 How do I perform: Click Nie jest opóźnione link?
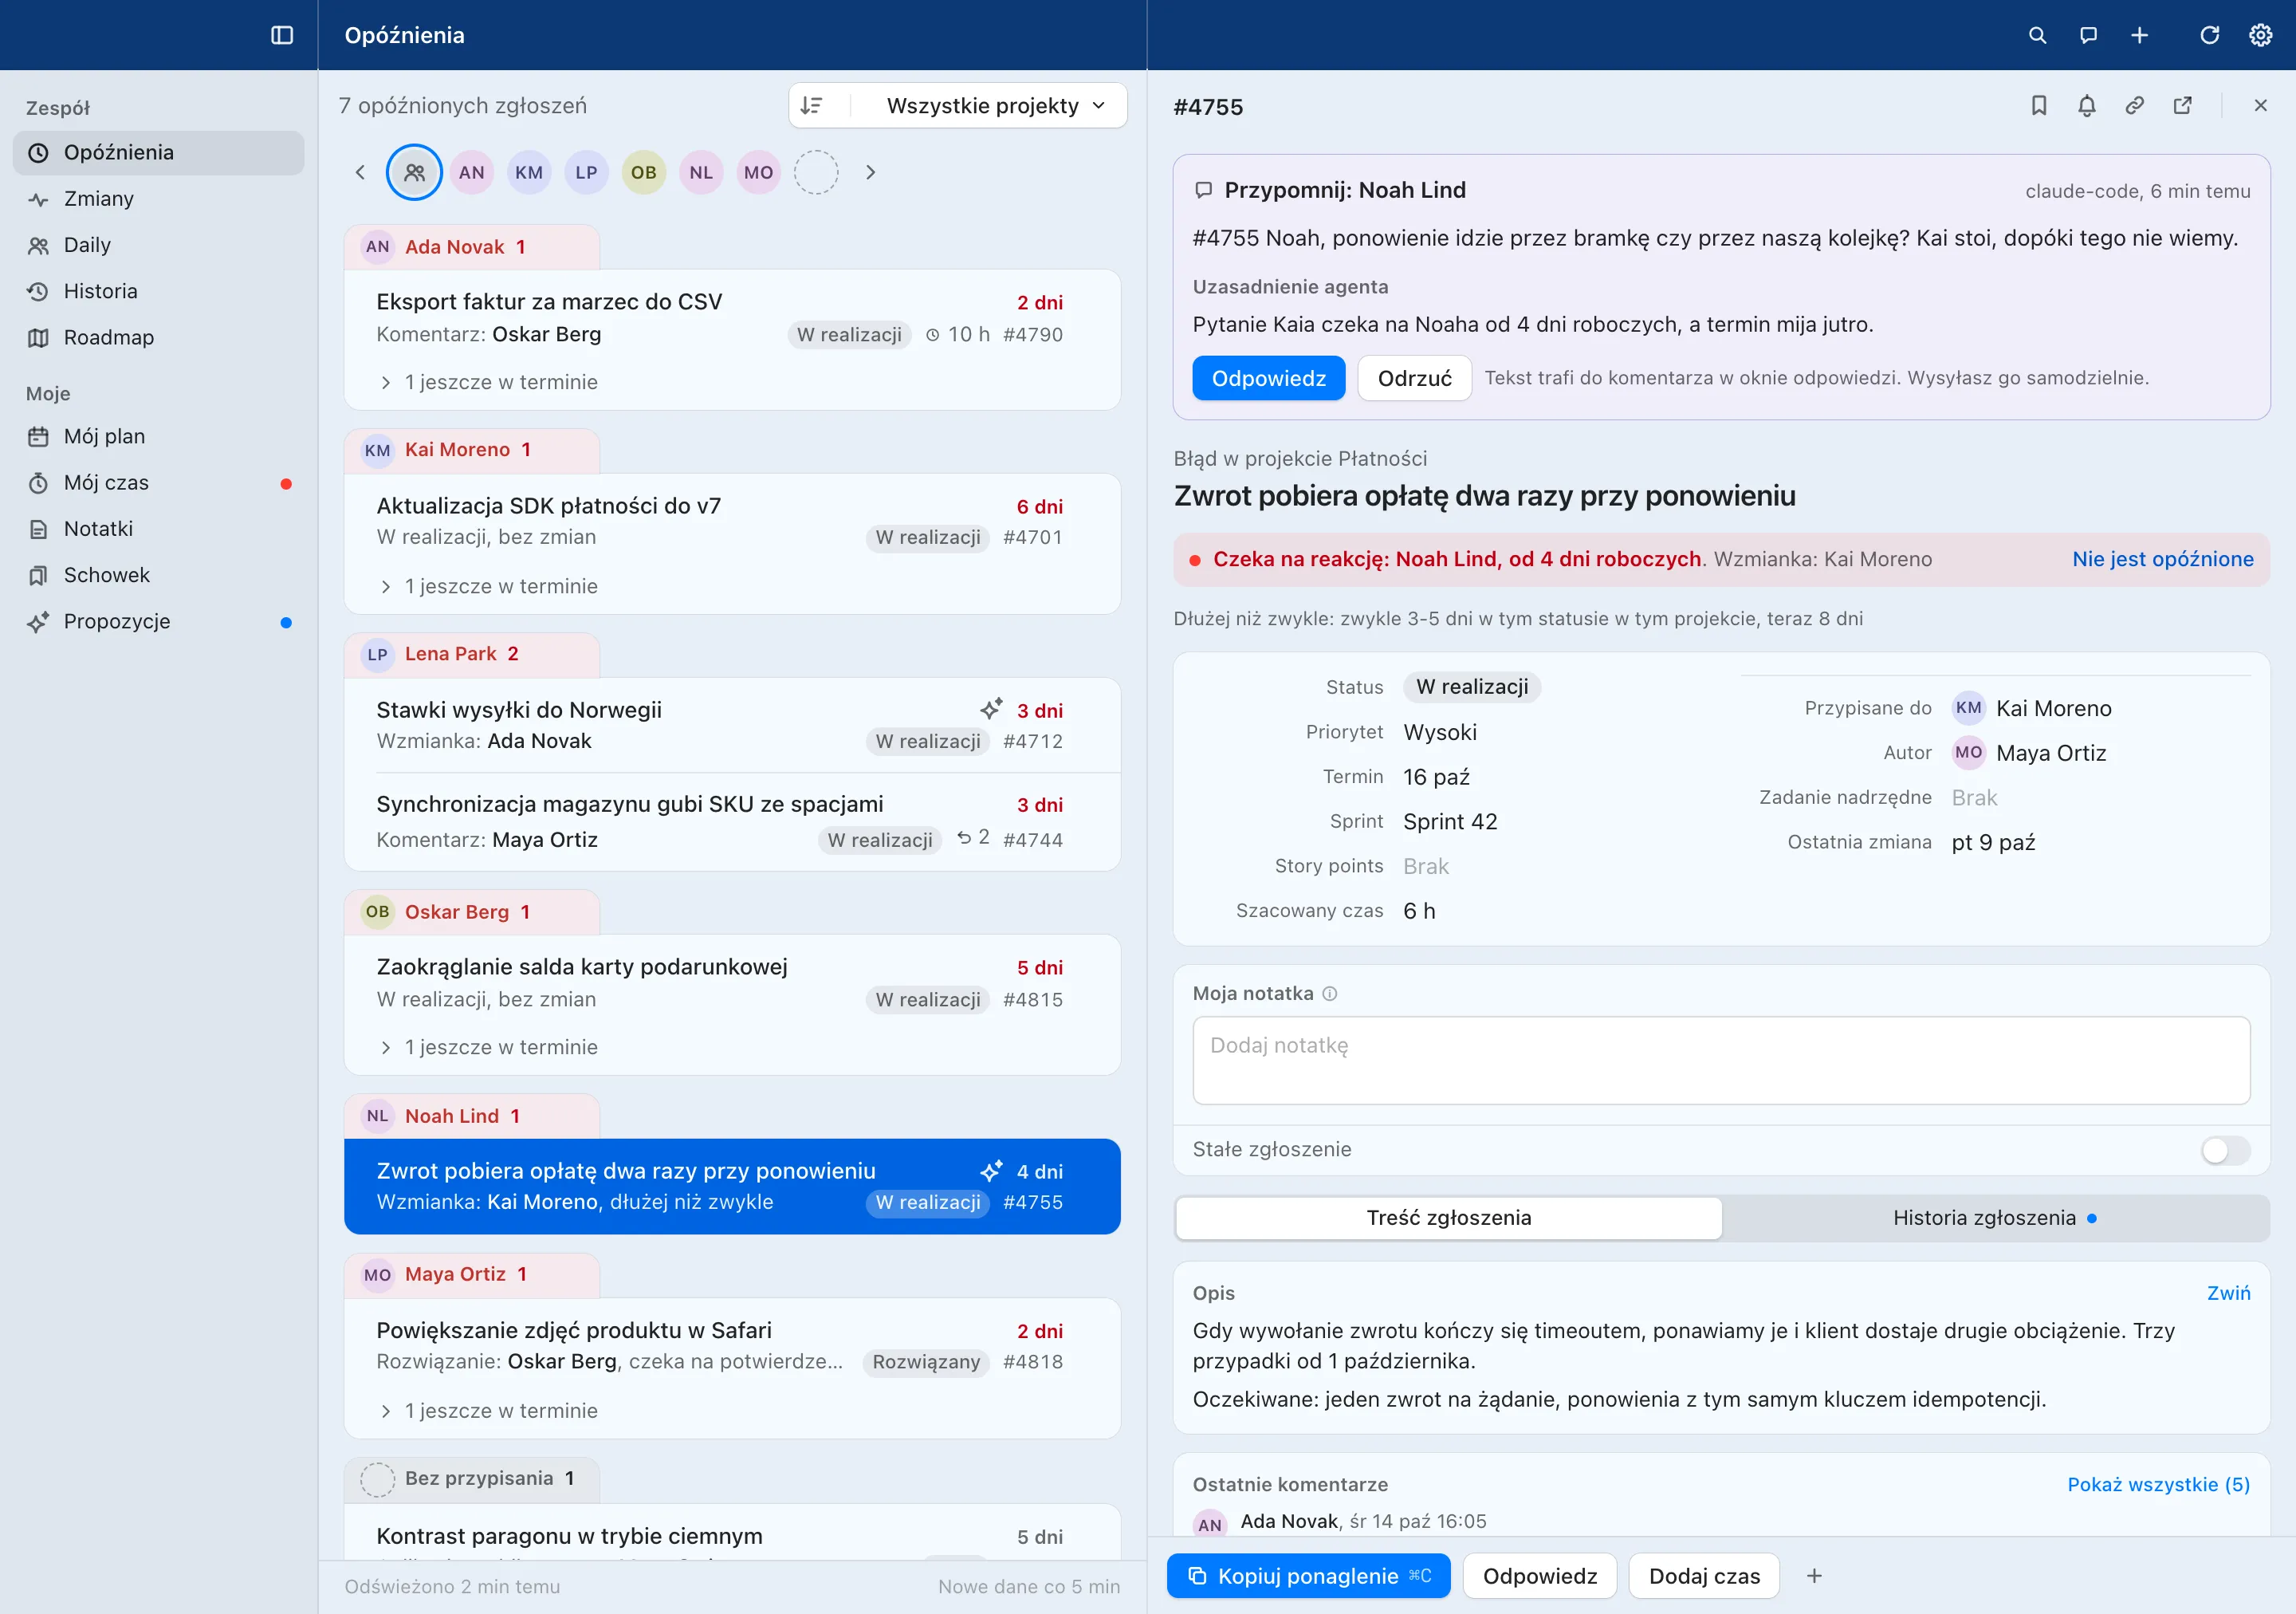pyautogui.click(x=2162, y=559)
